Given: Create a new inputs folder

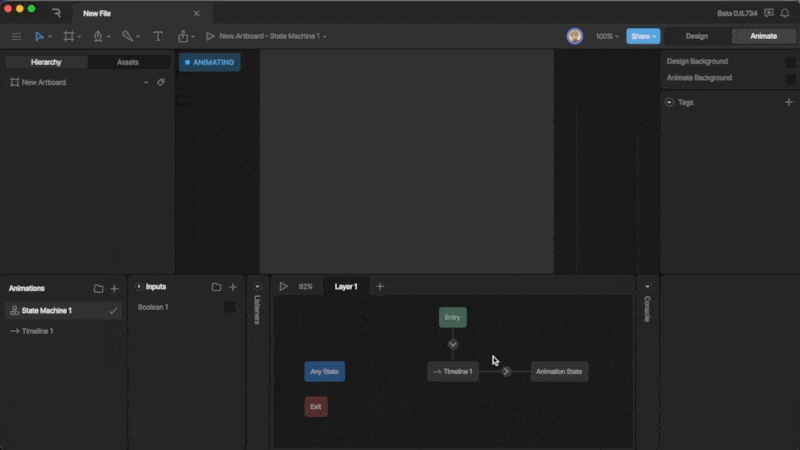Looking at the screenshot, I should pos(216,287).
